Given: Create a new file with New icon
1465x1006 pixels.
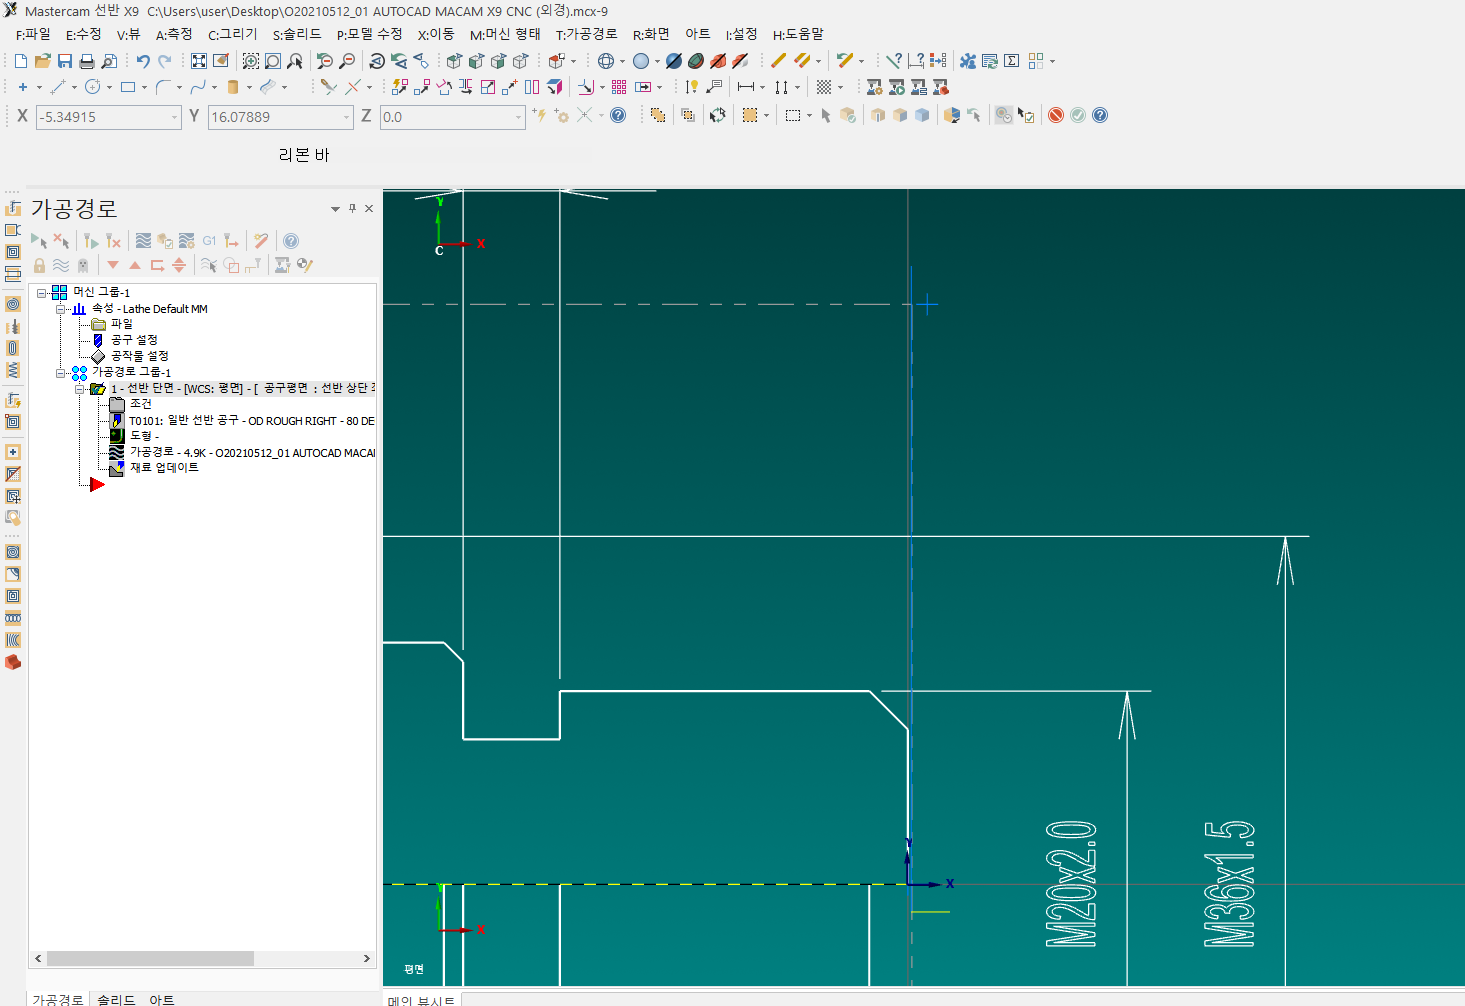Looking at the screenshot, I should (x=21, y=61).
